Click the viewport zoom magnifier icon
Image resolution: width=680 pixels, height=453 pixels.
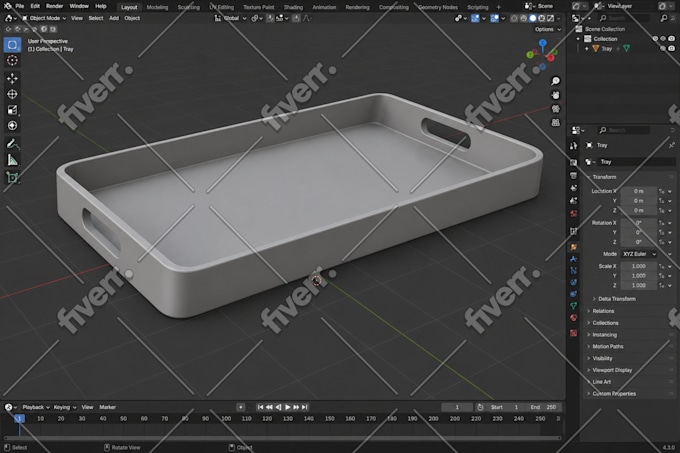(x=556, y=81)
